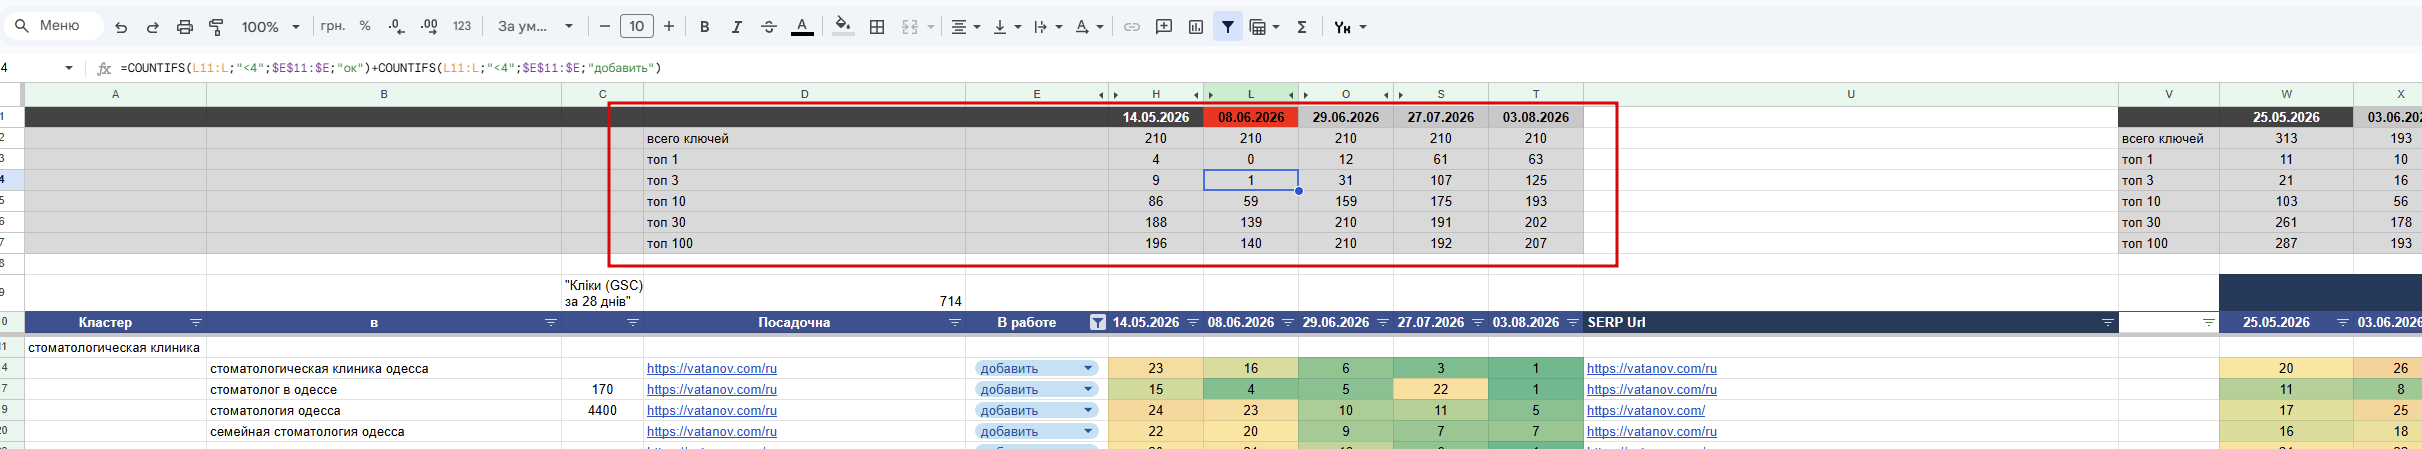Open добавить dropdown for стоматолог в одессе
This screenshot has width=2422, height=449.
(x=1088, y=390)
